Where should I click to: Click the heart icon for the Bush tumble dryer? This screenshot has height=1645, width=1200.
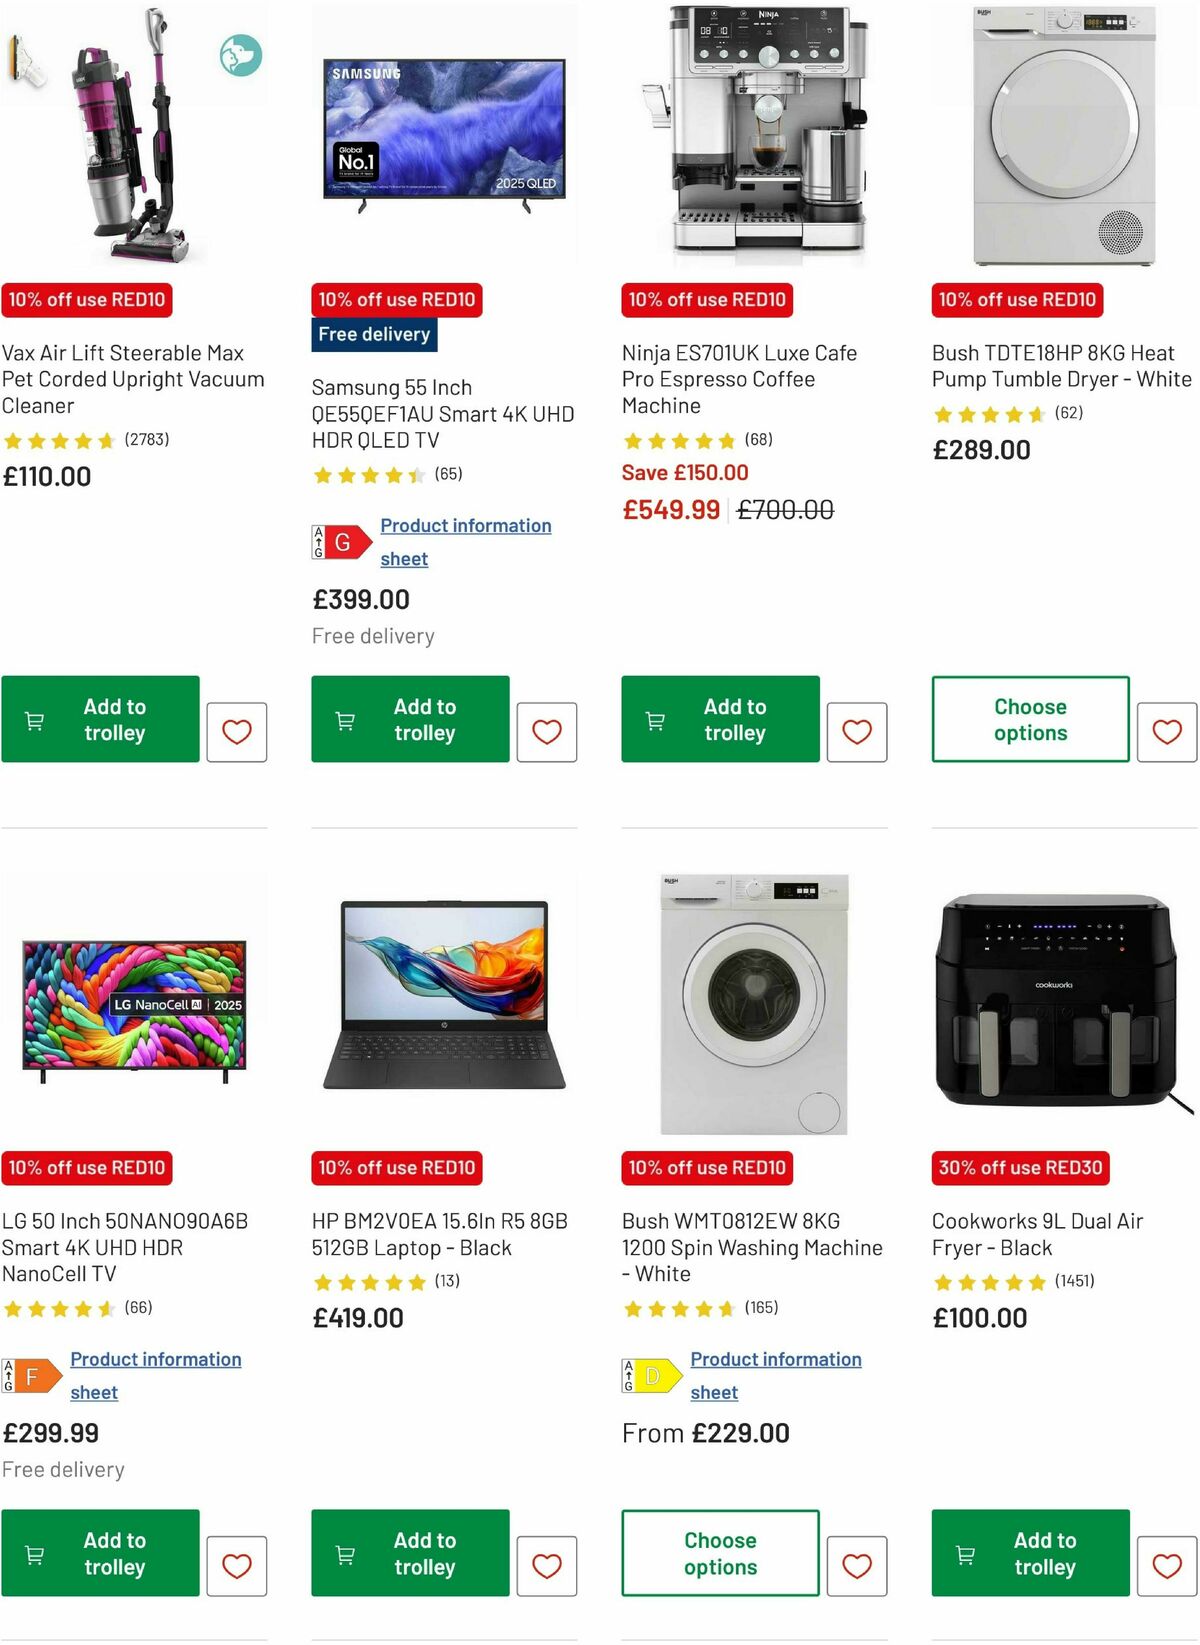1167,731
